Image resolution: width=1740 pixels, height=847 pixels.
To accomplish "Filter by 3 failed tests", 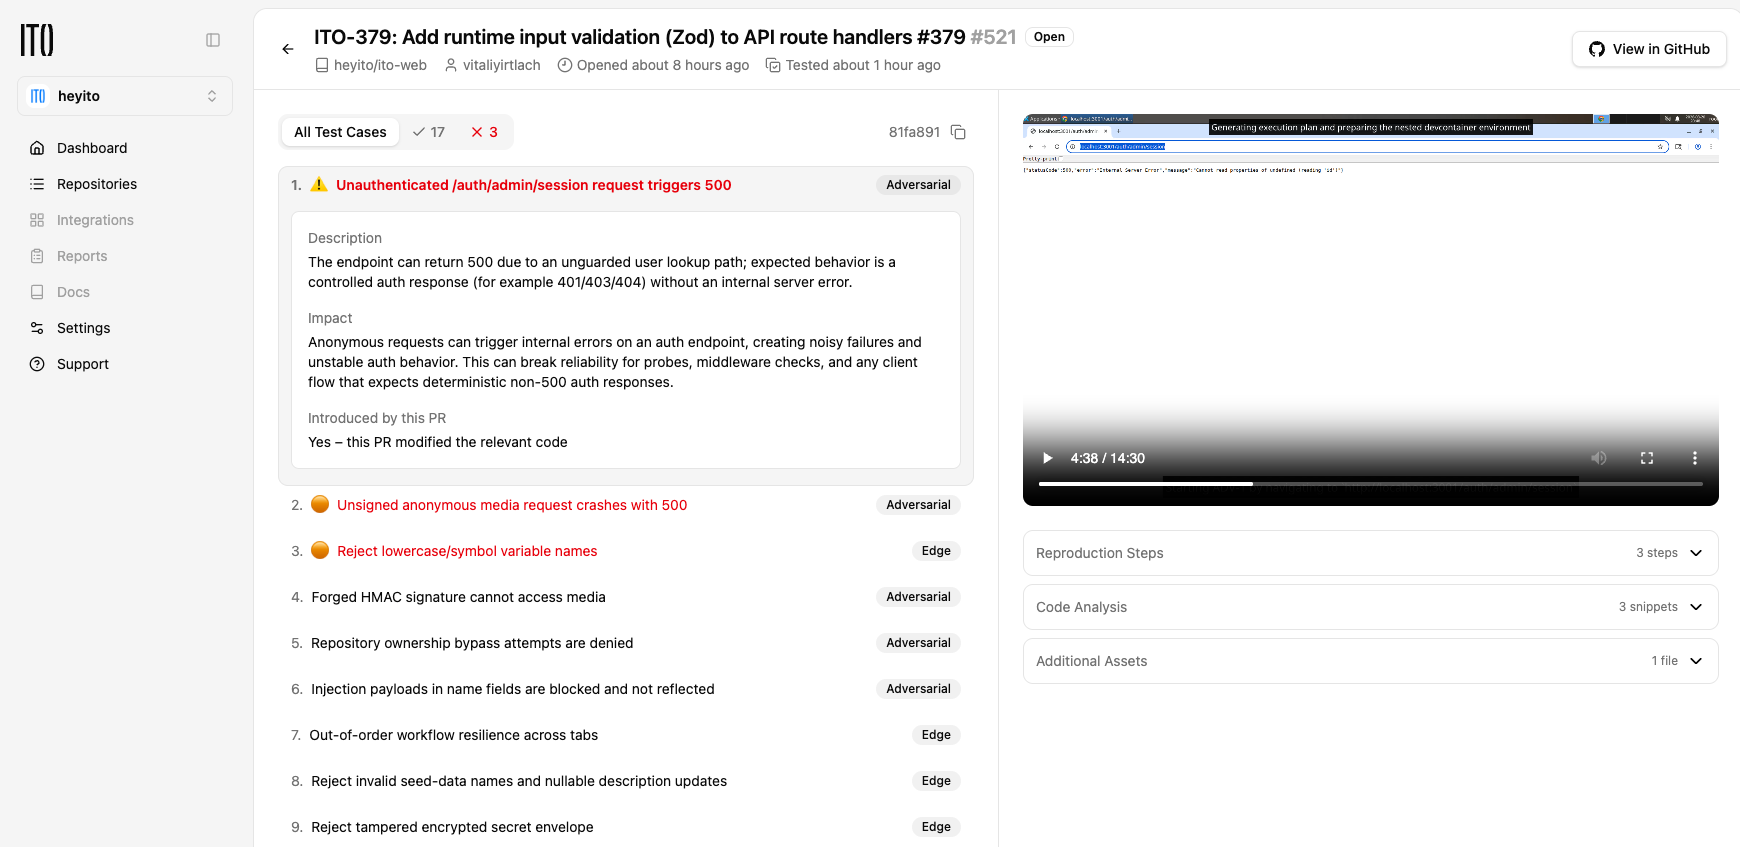I will (484, 132).
